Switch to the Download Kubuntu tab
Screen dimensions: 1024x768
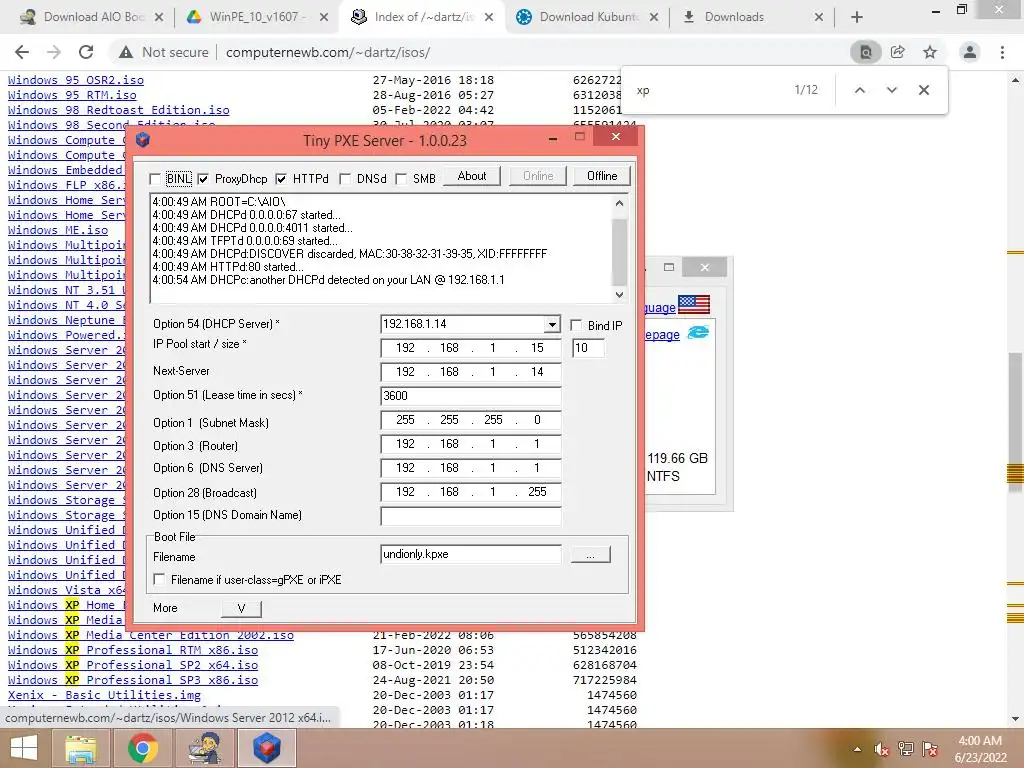point(587,17)
